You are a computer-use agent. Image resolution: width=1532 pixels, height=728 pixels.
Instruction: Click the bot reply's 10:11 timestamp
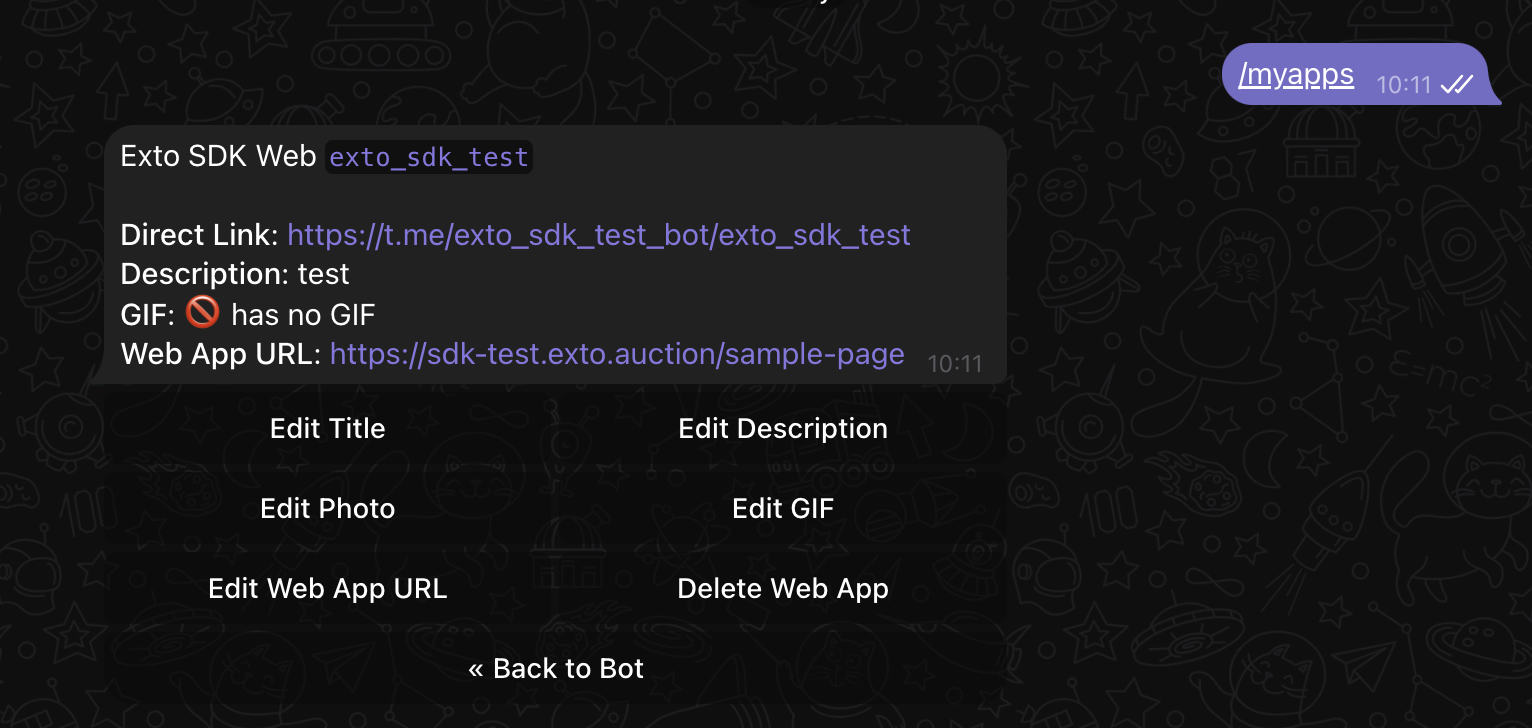pos(955,364)
